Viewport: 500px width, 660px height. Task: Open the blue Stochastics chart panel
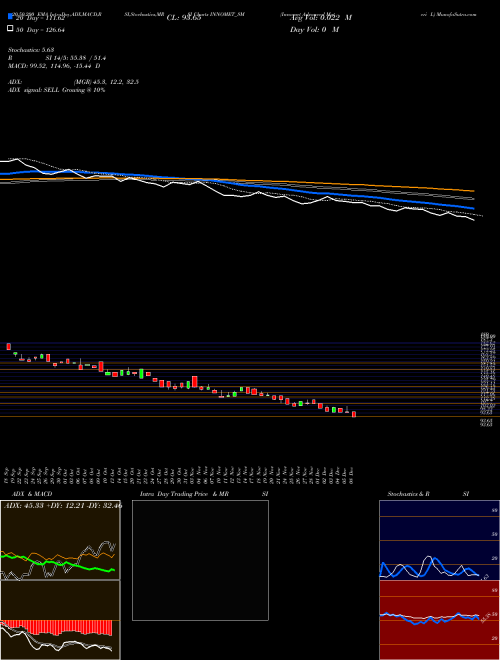click(x=439, y=540)
